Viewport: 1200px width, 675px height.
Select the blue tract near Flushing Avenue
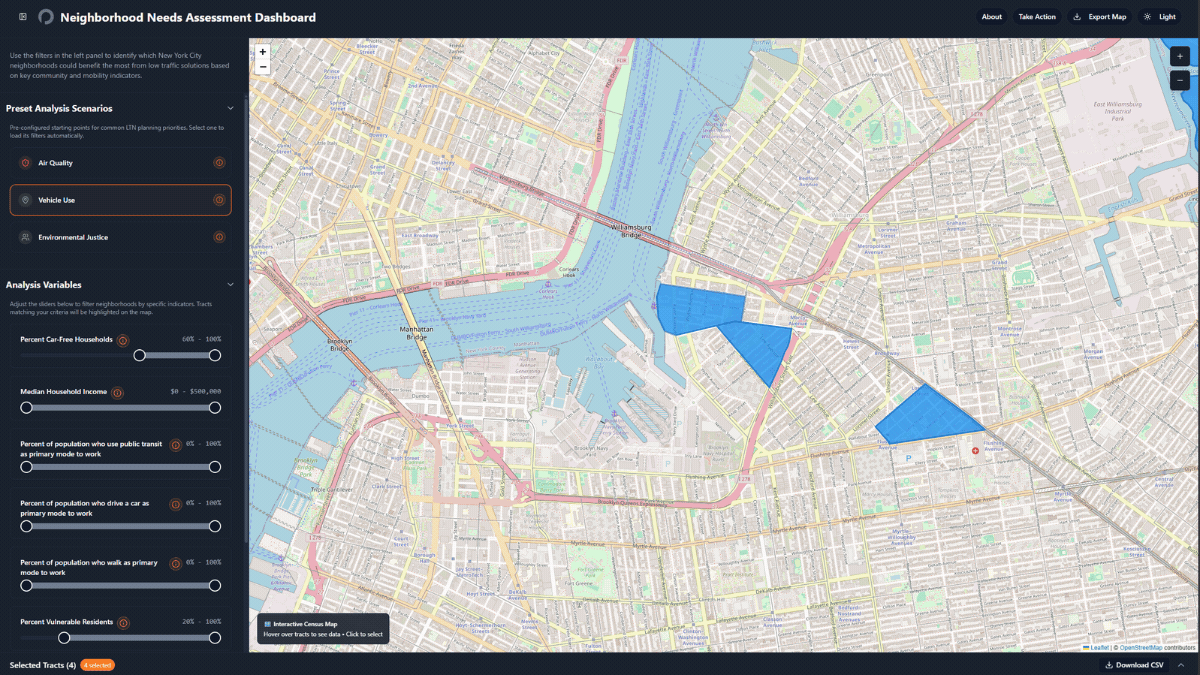(x=929, y=417)
